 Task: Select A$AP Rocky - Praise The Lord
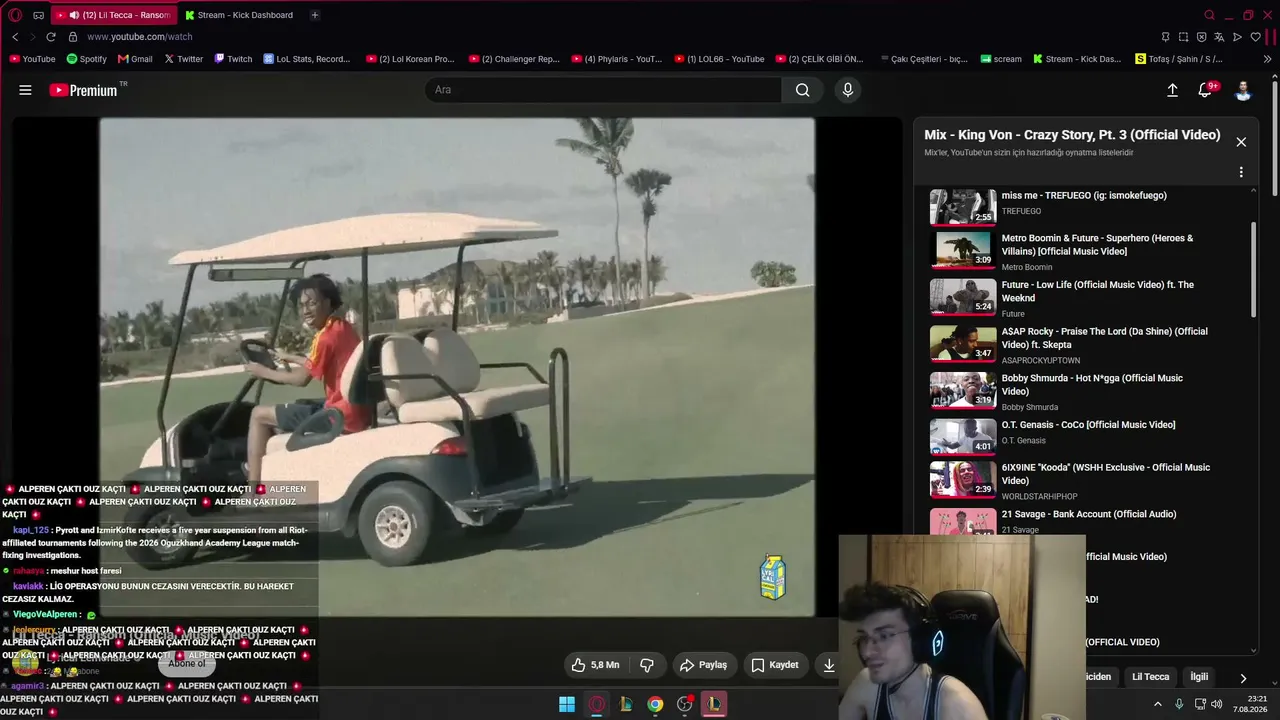pos(1105,337)
